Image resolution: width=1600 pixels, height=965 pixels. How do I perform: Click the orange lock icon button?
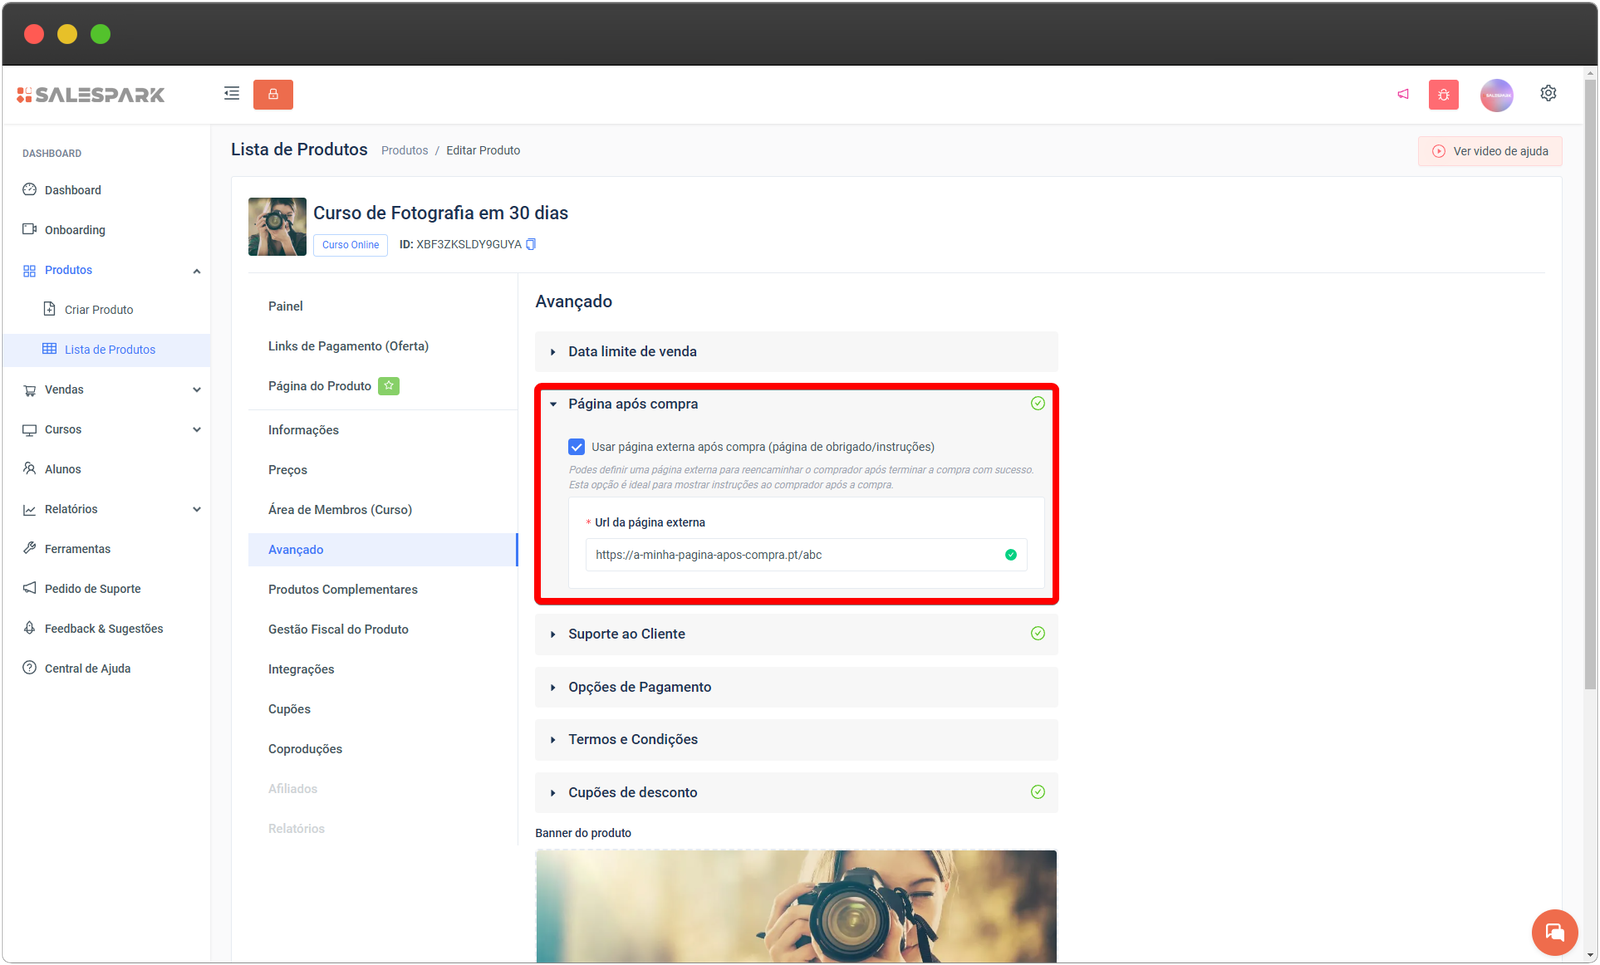[273, 94]
